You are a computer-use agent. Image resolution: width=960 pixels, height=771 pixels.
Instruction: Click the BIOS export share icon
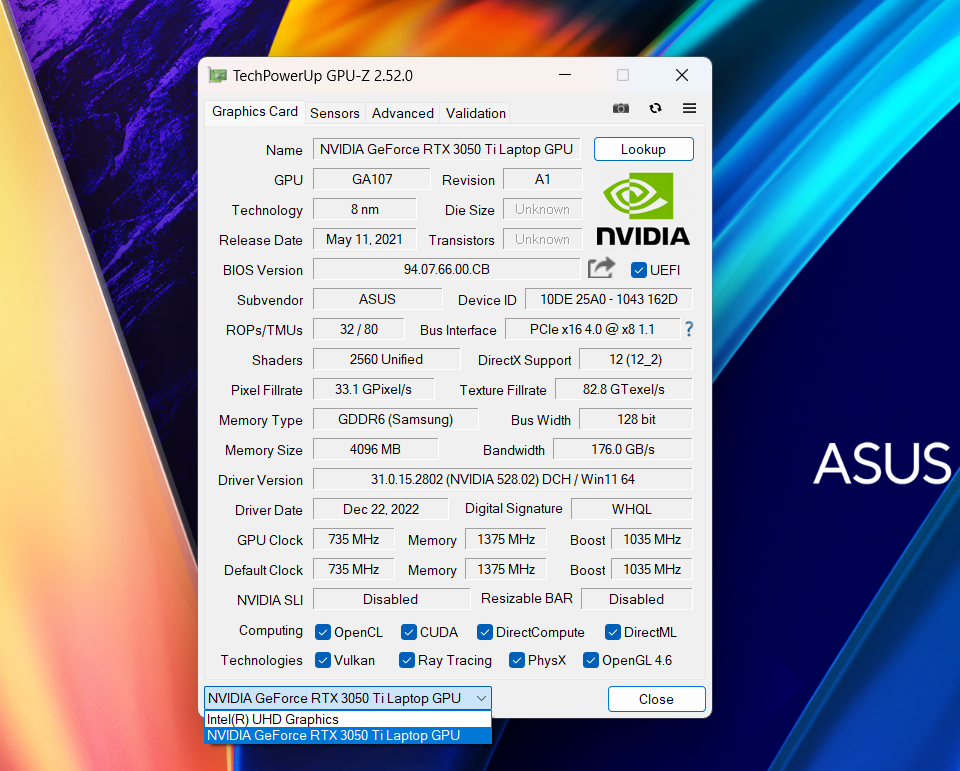pos(601,268)
